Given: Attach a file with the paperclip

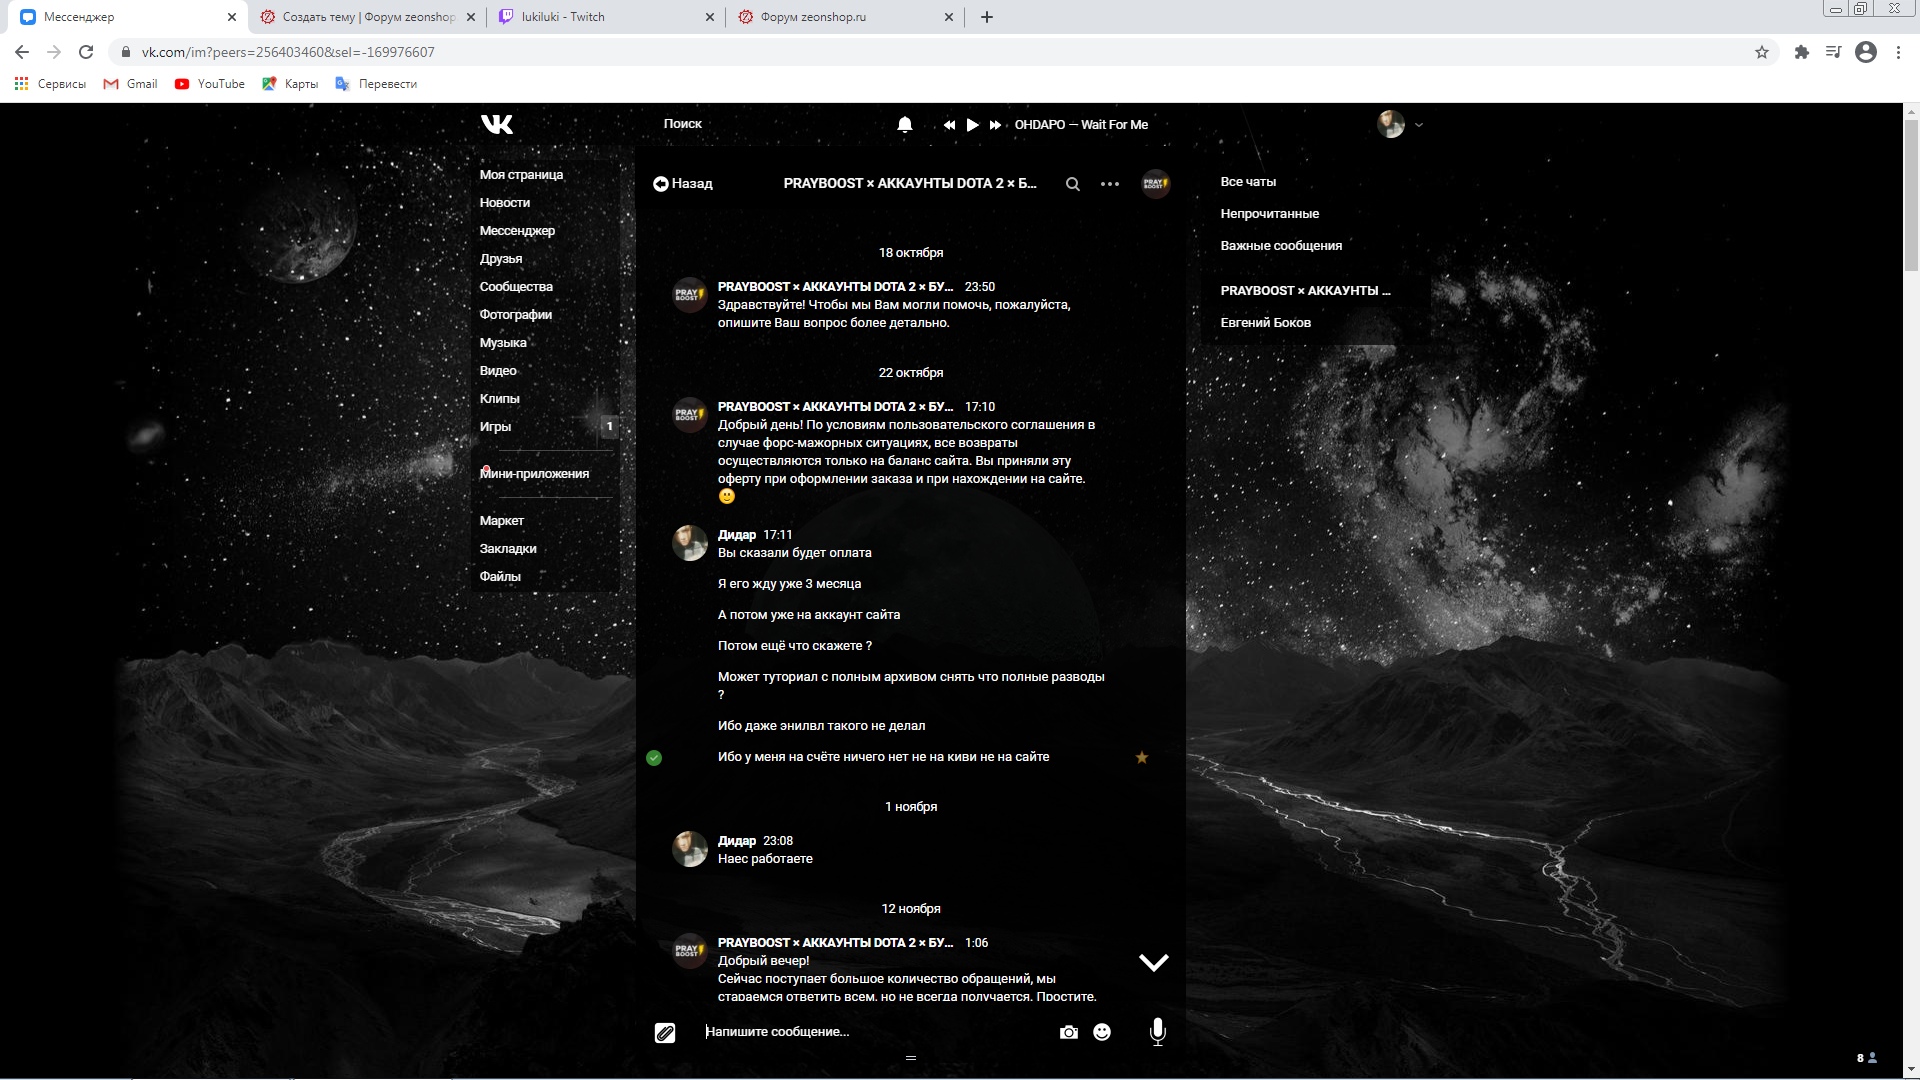Looking at the screenshot, I should (x=665, y=1033).
